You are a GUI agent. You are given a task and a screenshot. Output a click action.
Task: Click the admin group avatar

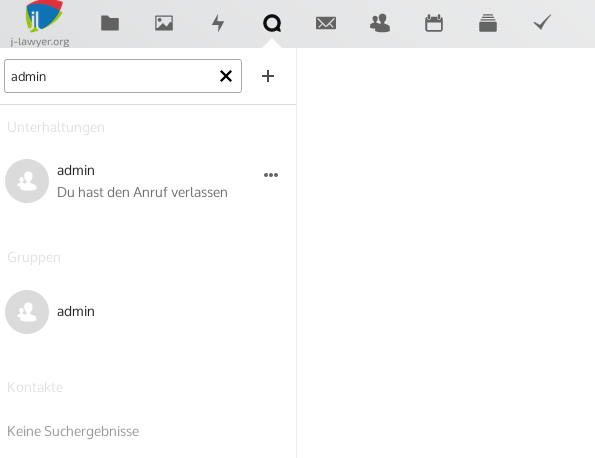[27, 312]
